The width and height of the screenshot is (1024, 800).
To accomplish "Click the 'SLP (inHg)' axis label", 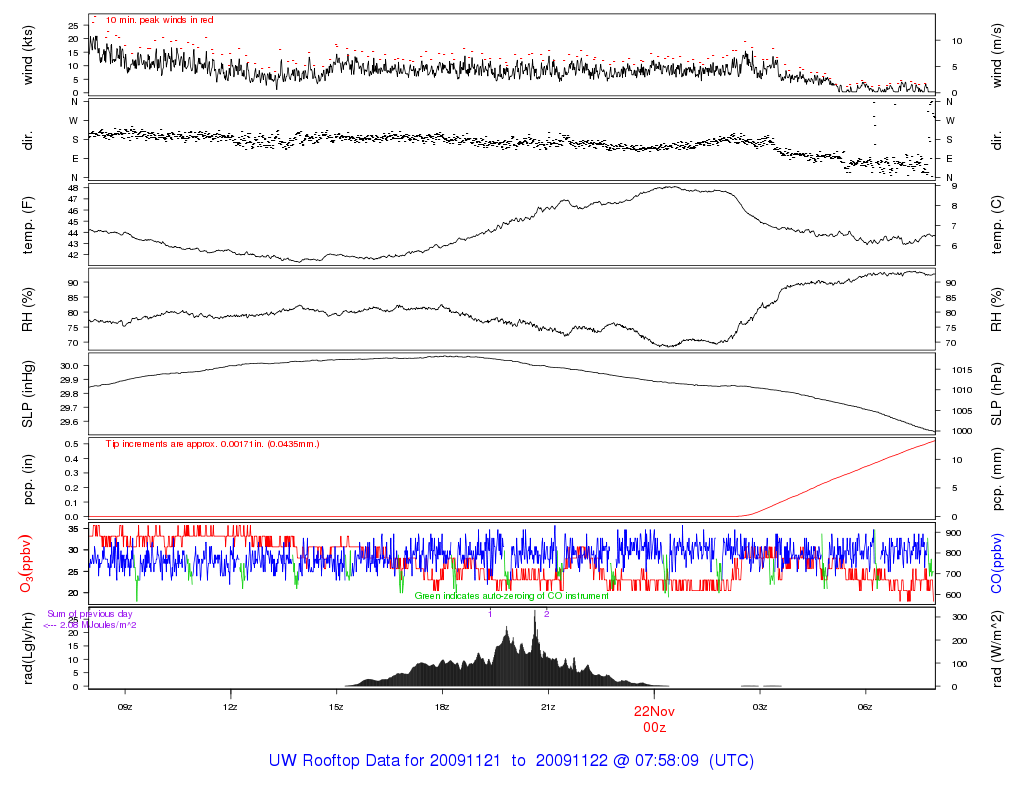I will [x=27, y=394].
